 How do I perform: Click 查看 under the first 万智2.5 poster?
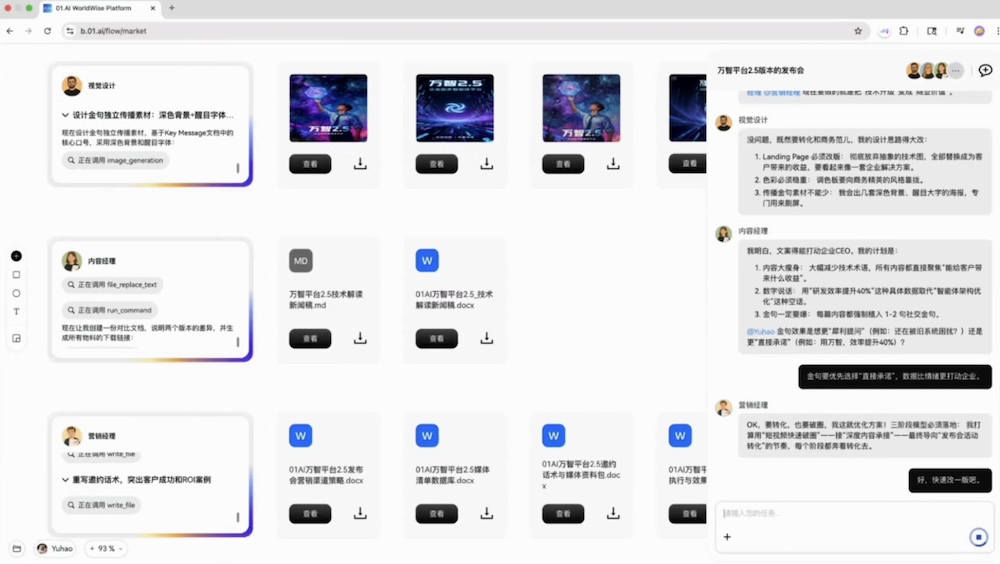tap(310, 164)
